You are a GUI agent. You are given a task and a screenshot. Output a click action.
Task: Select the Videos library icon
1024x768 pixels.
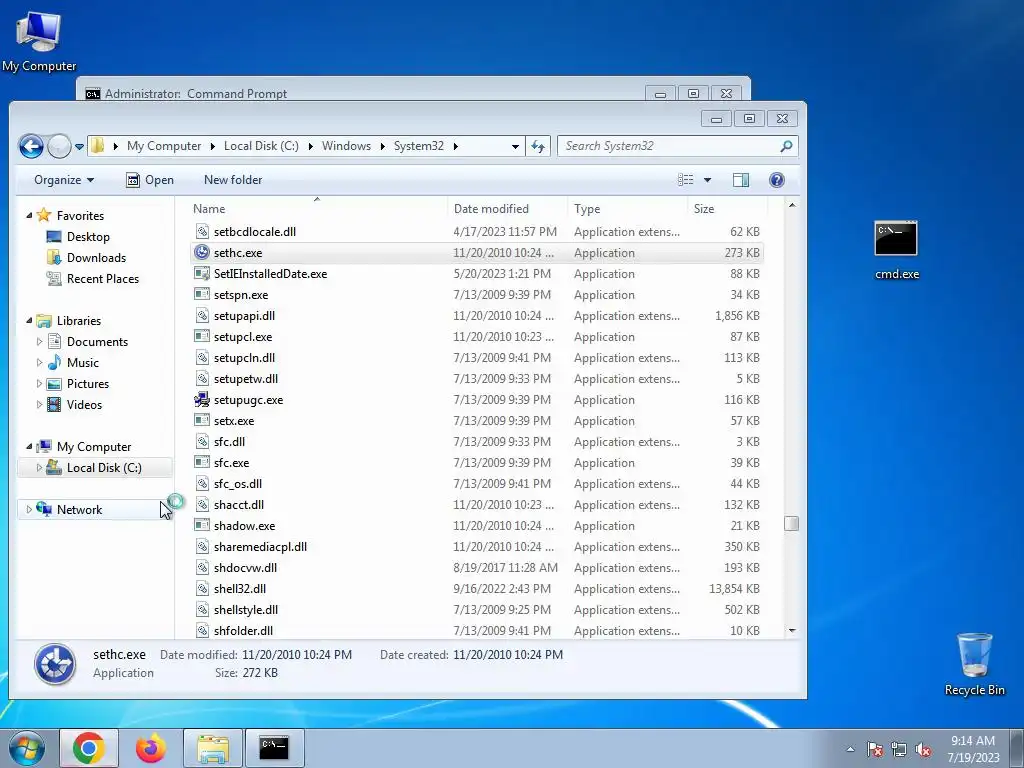(55, 405)
